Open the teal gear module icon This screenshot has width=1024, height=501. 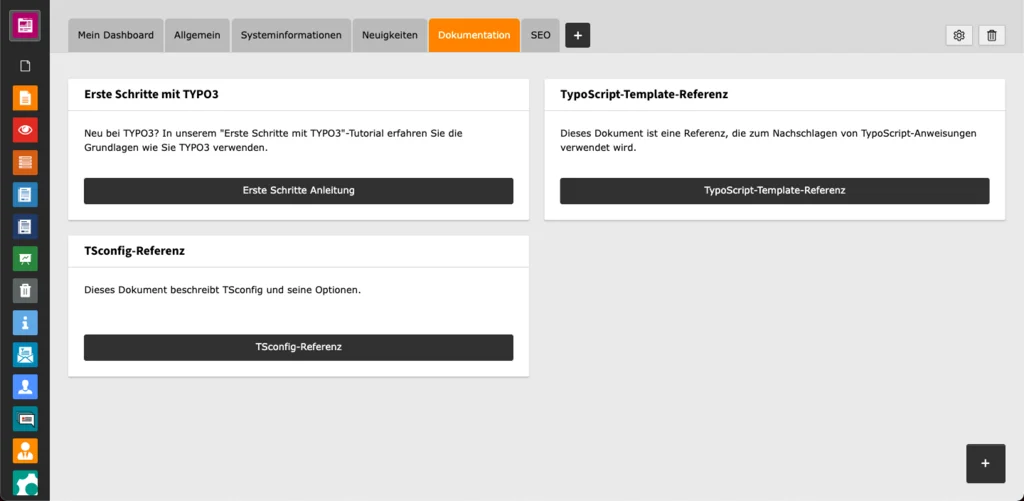[x=25, y=482]
